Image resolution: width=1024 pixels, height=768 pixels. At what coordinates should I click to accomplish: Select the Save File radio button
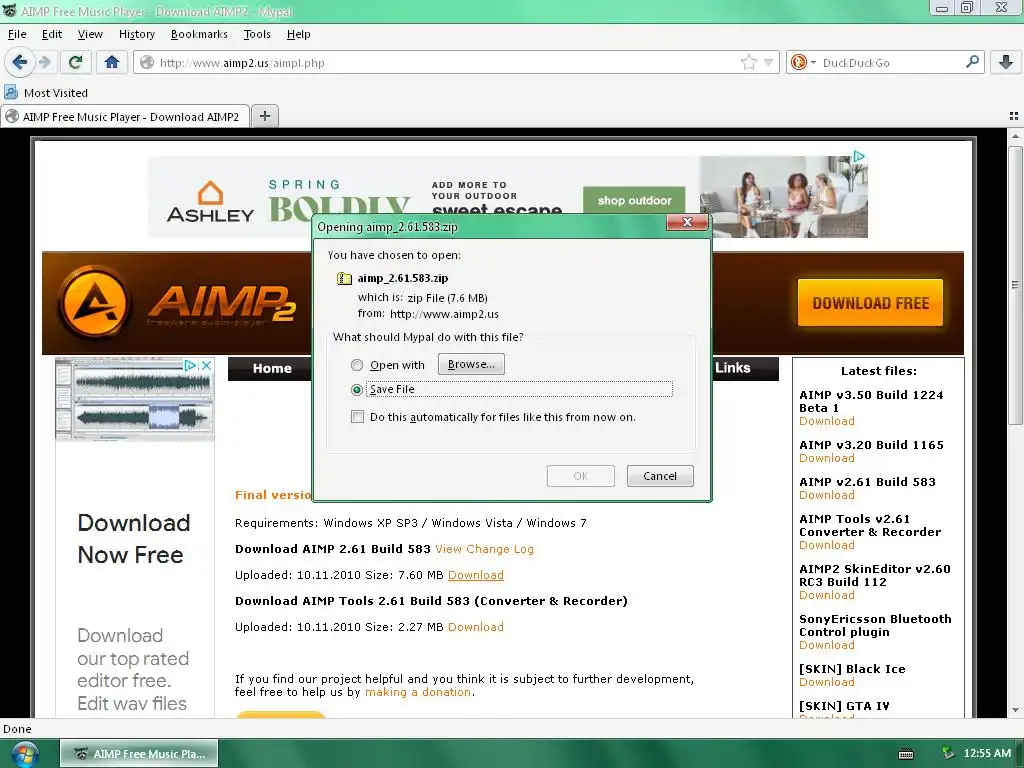pos(357,390)
